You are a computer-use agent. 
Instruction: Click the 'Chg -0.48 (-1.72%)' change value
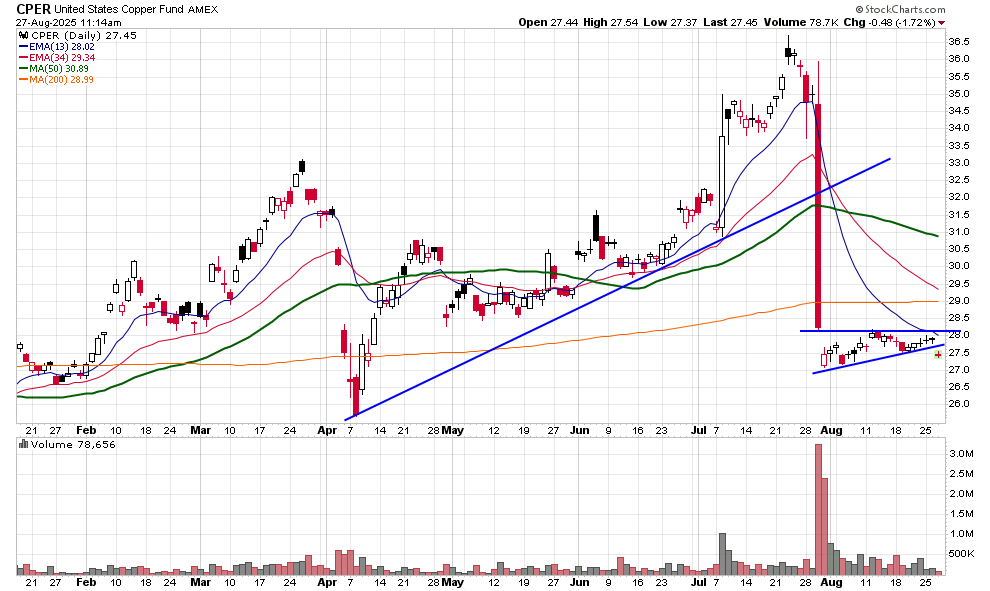click(x=890, y=22)
